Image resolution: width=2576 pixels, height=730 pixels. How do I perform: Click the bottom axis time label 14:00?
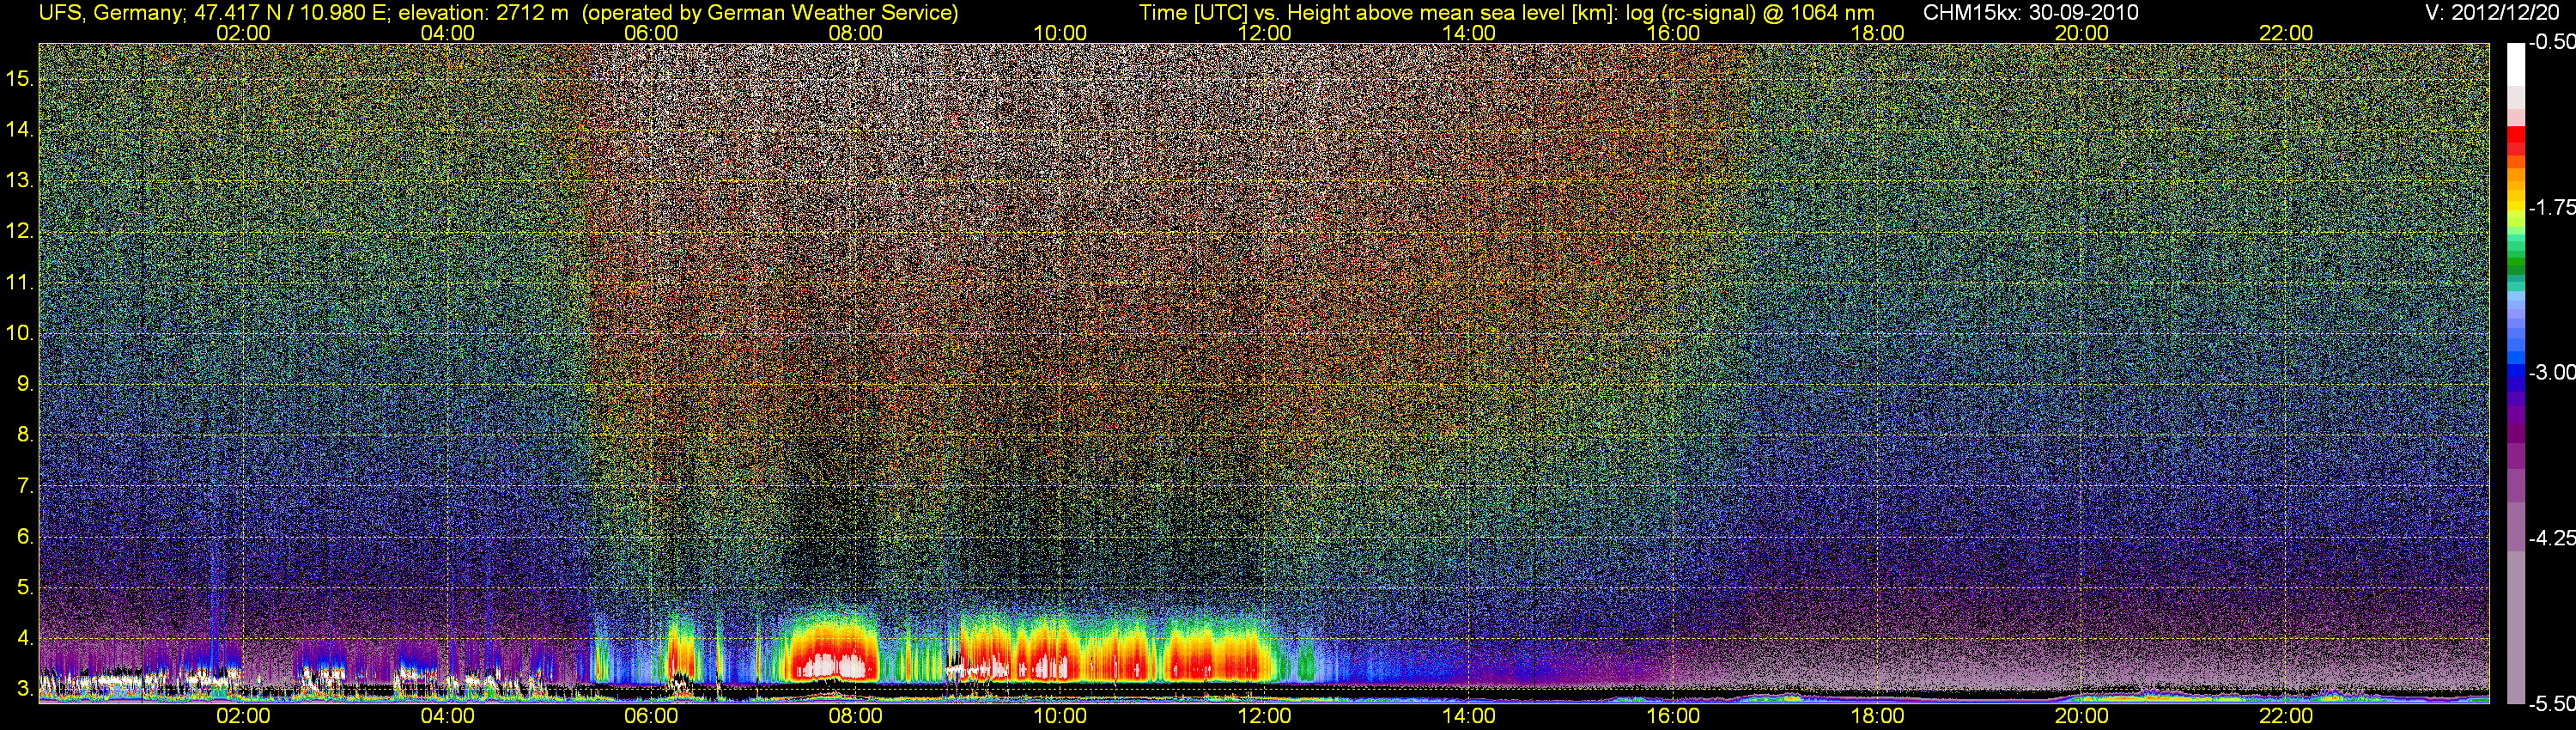pyautogui.click(x=1469, y=716)
